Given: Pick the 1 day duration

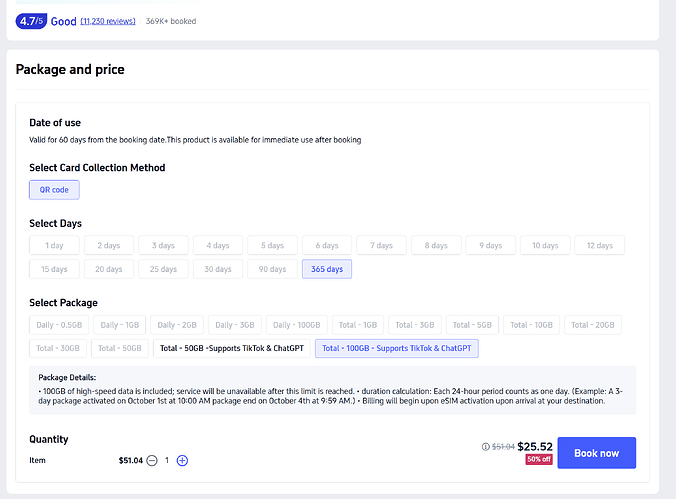Looking at the screenshot, I should pyautogui.click(x=54, y=245).
